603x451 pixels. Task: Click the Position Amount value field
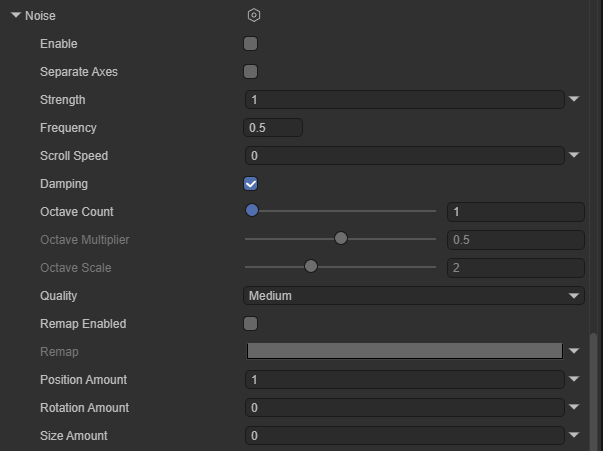point(404,380)
